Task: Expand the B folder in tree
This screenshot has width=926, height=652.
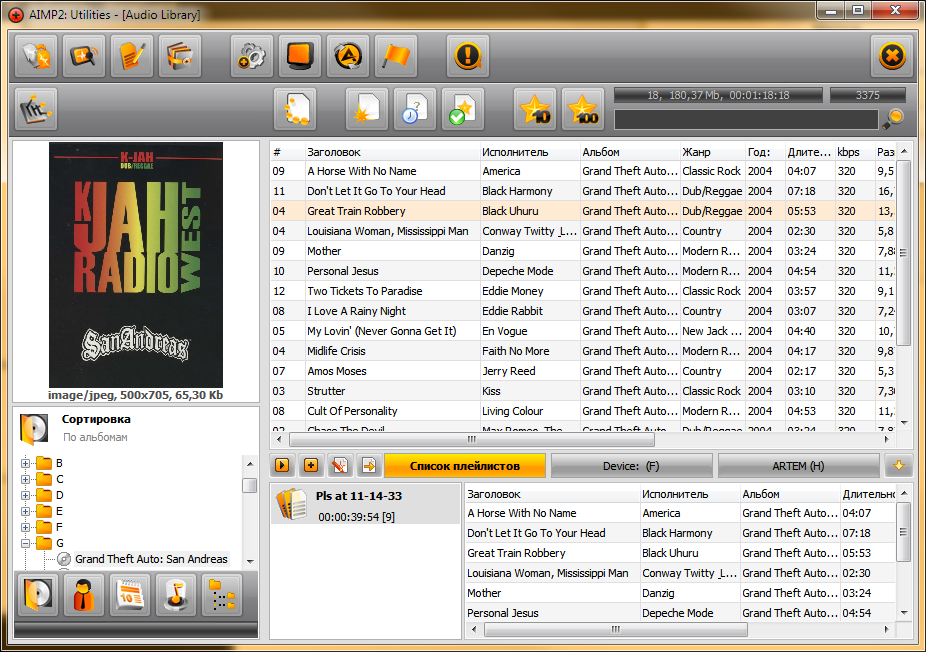Action: (25, 464)
